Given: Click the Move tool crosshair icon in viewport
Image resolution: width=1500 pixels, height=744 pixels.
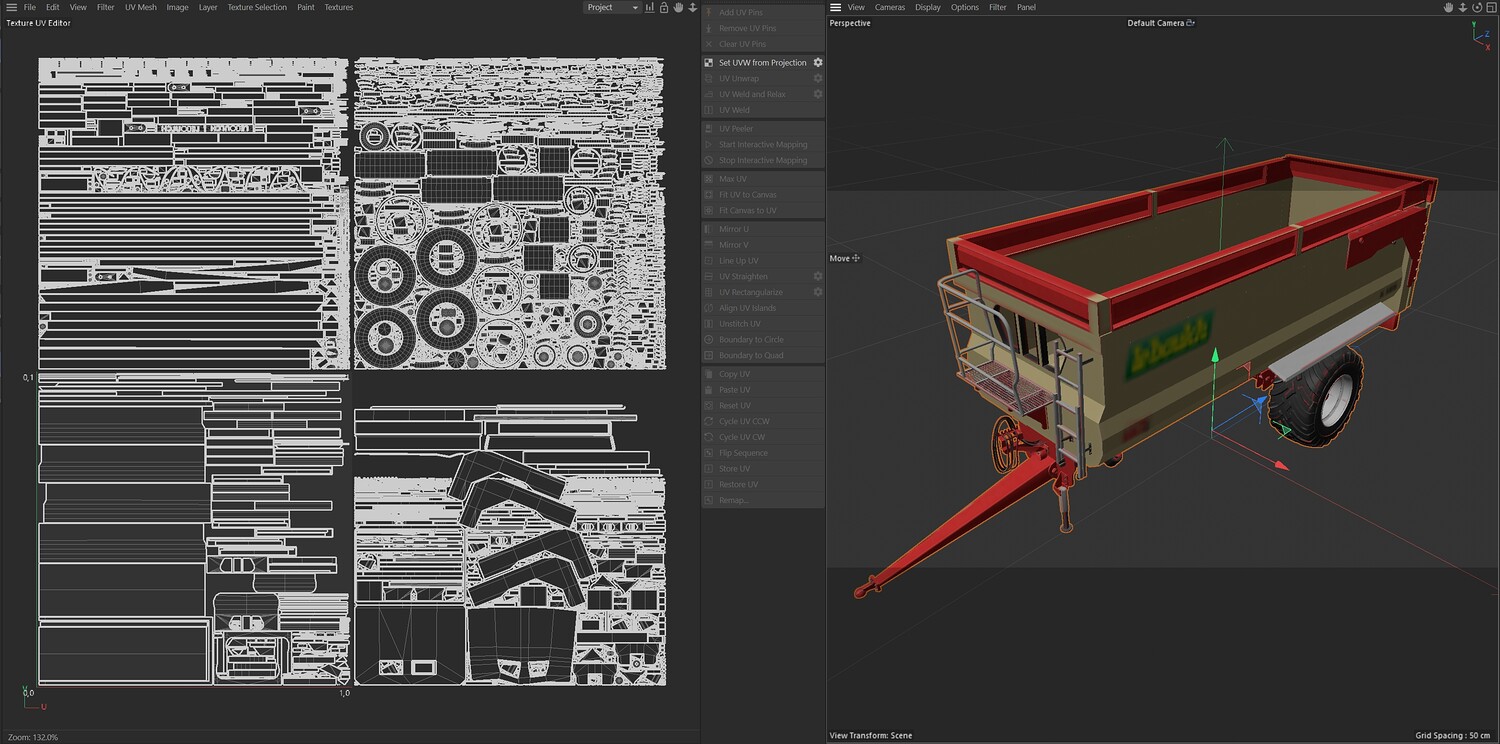Looking at the screenshot, I should click(x=856, y=258).
